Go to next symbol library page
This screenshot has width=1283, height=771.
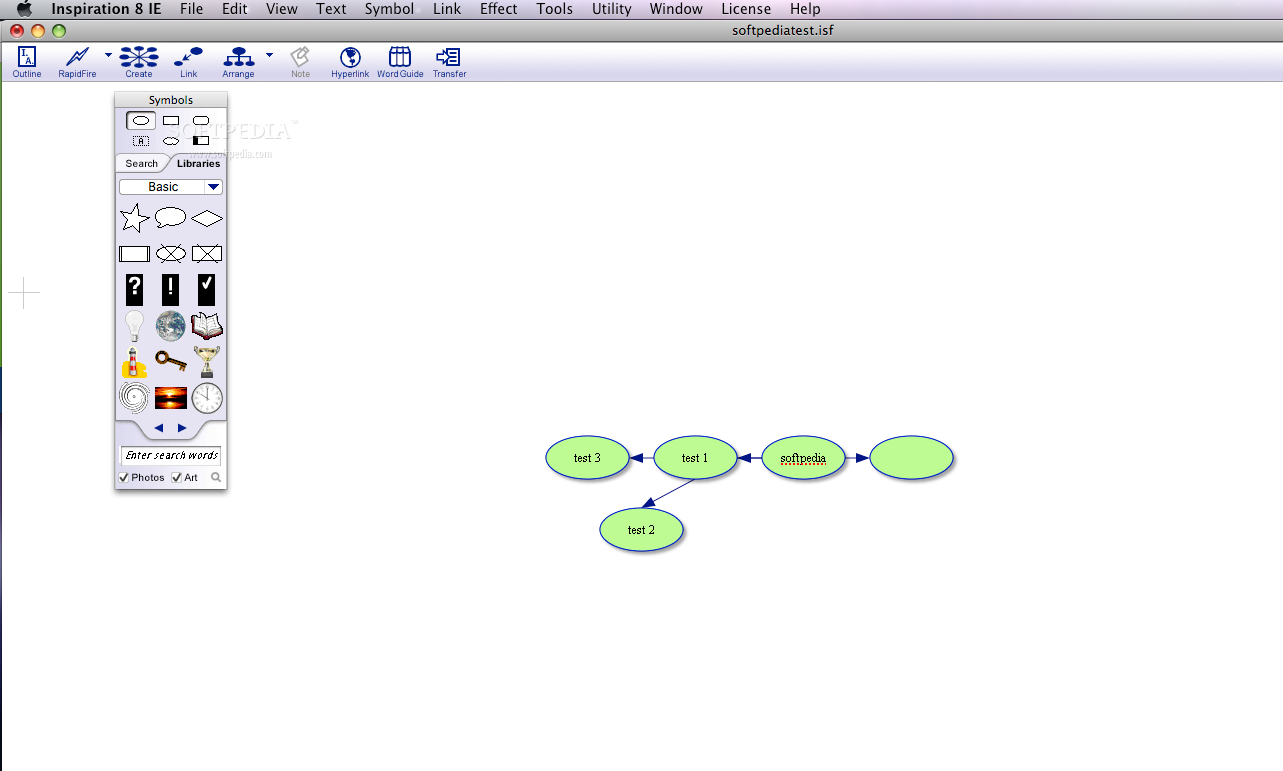[182, 428]
